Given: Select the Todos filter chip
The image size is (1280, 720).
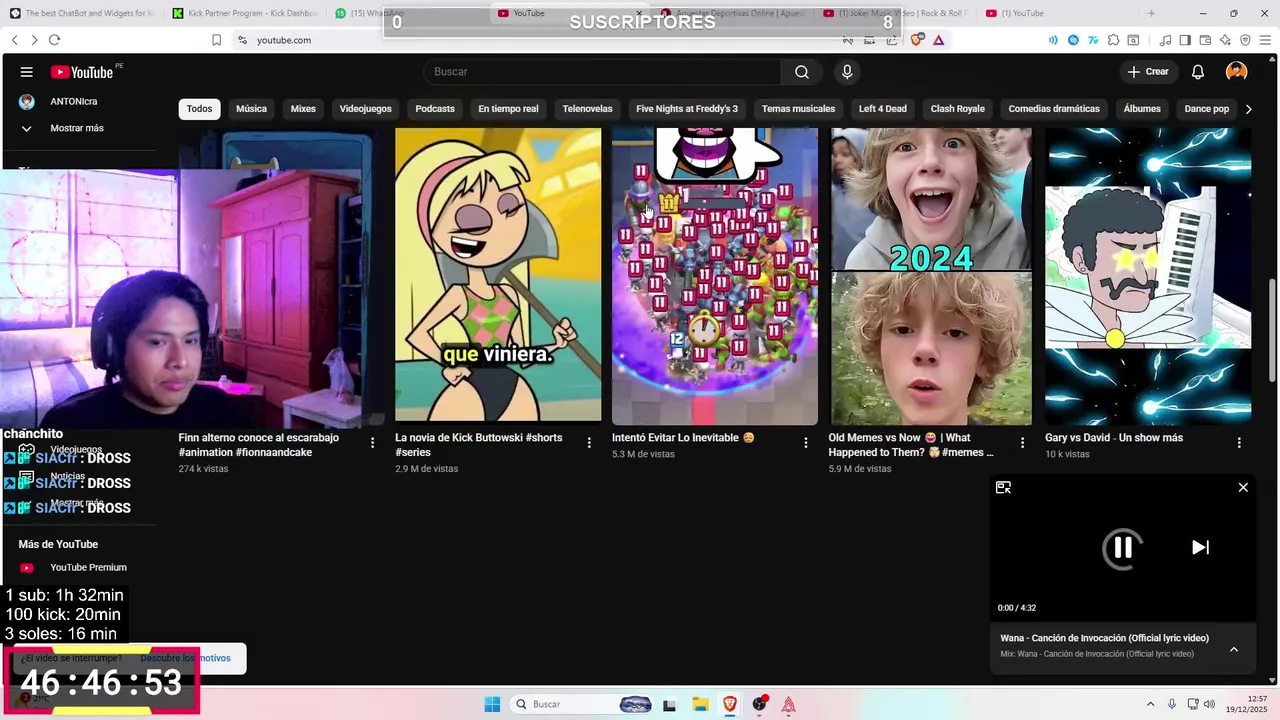Looking at the screenshot, I should click(x=199, y=109).
